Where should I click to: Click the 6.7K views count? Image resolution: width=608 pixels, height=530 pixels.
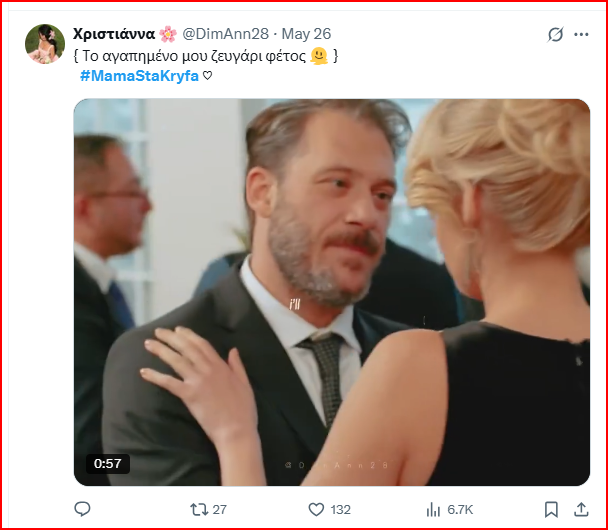tap(459, 509)
